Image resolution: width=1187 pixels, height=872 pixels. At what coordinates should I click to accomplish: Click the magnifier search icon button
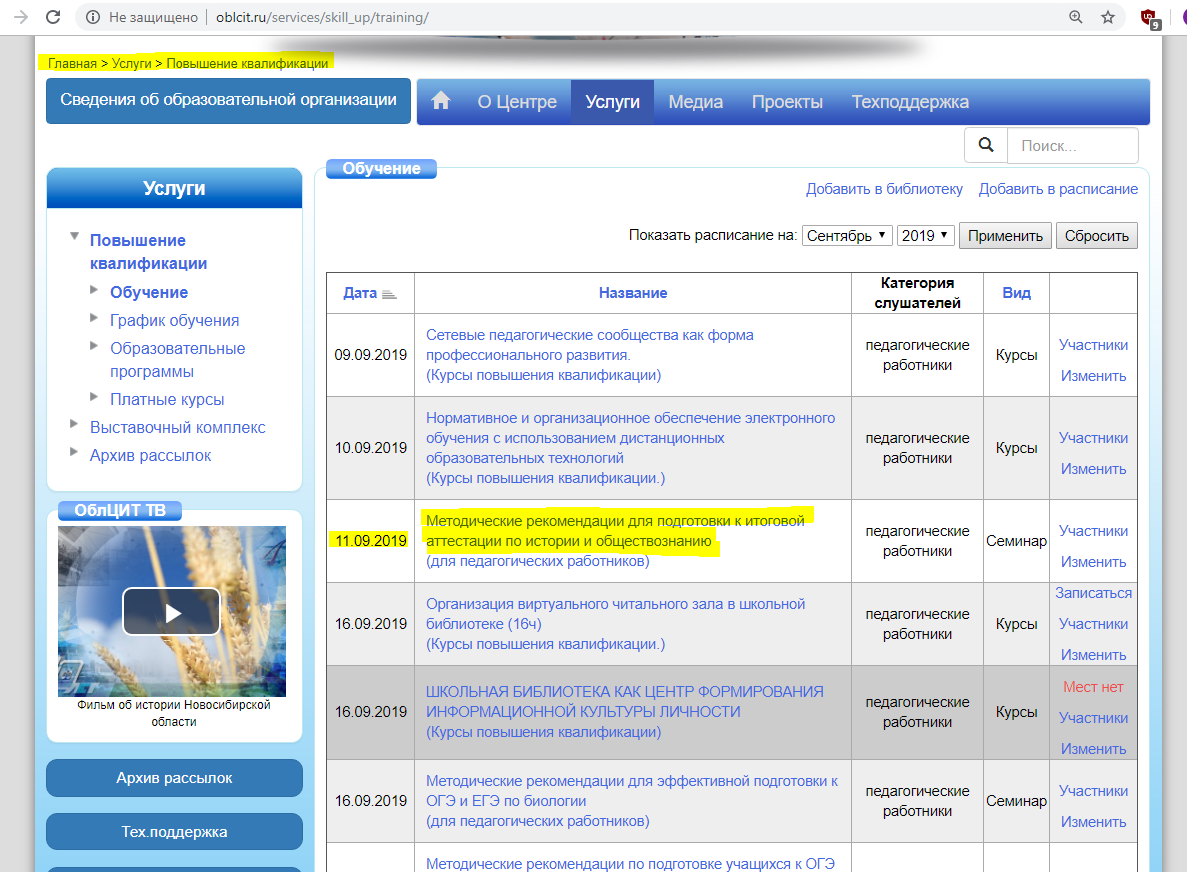pyautogui.click(x=986, y=145)
